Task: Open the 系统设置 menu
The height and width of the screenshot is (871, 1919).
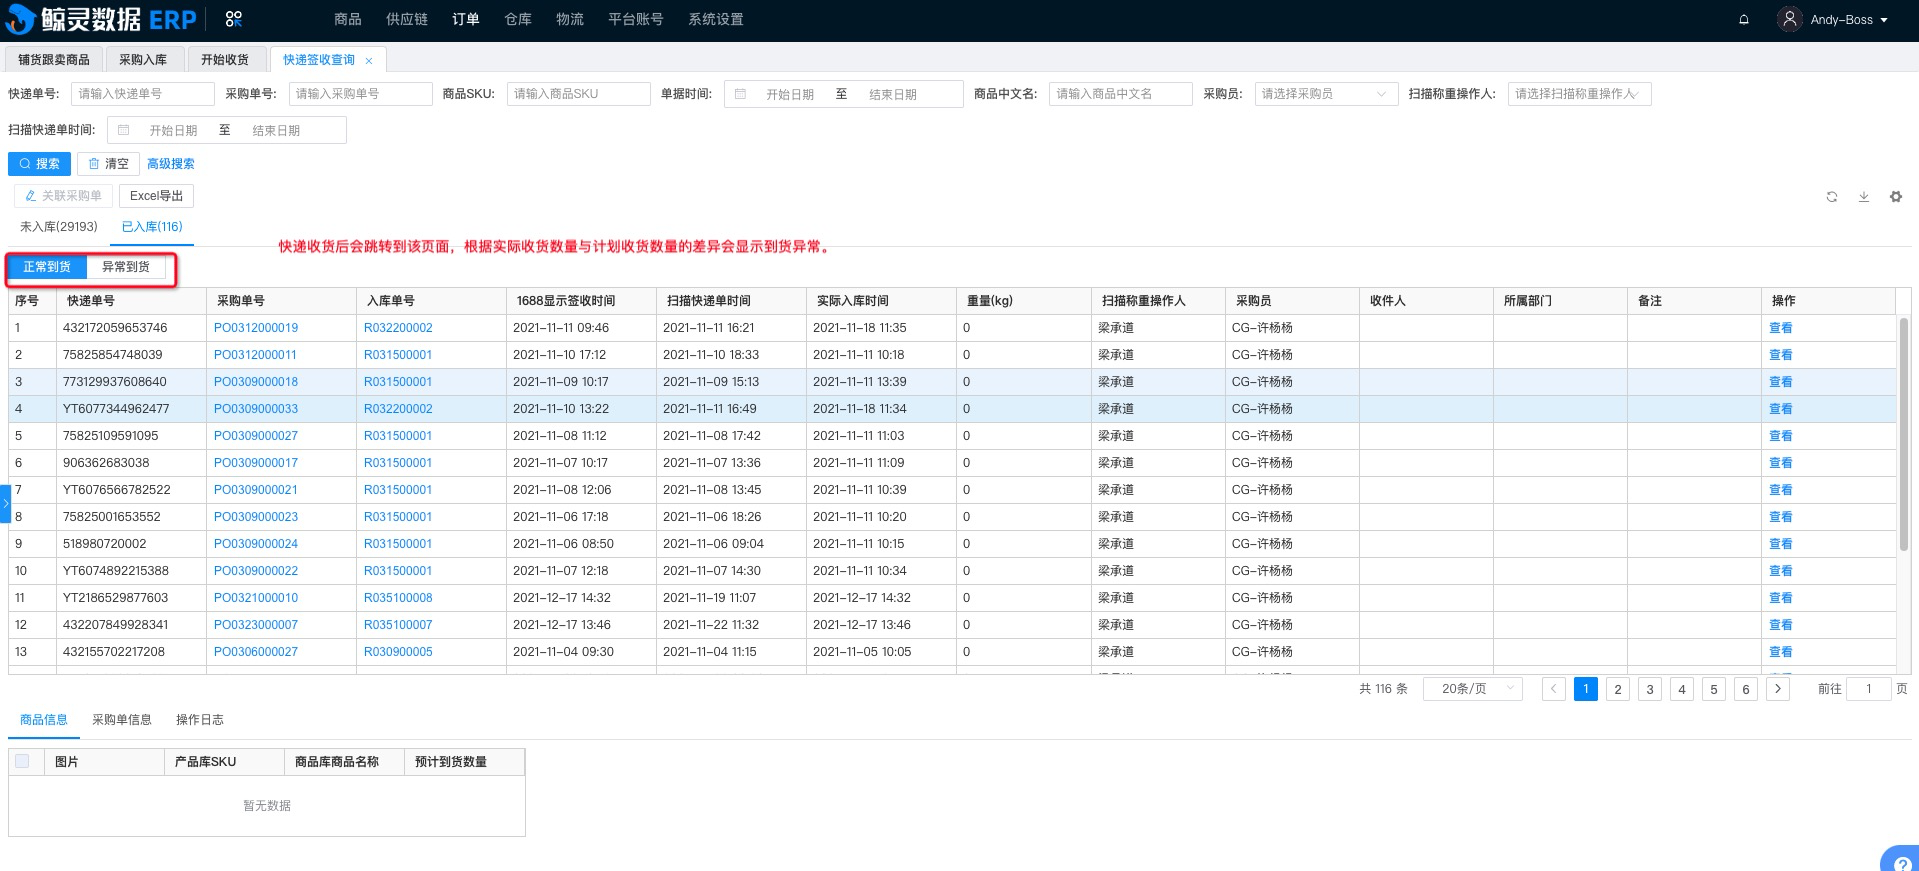Action: tap(716, 19)
